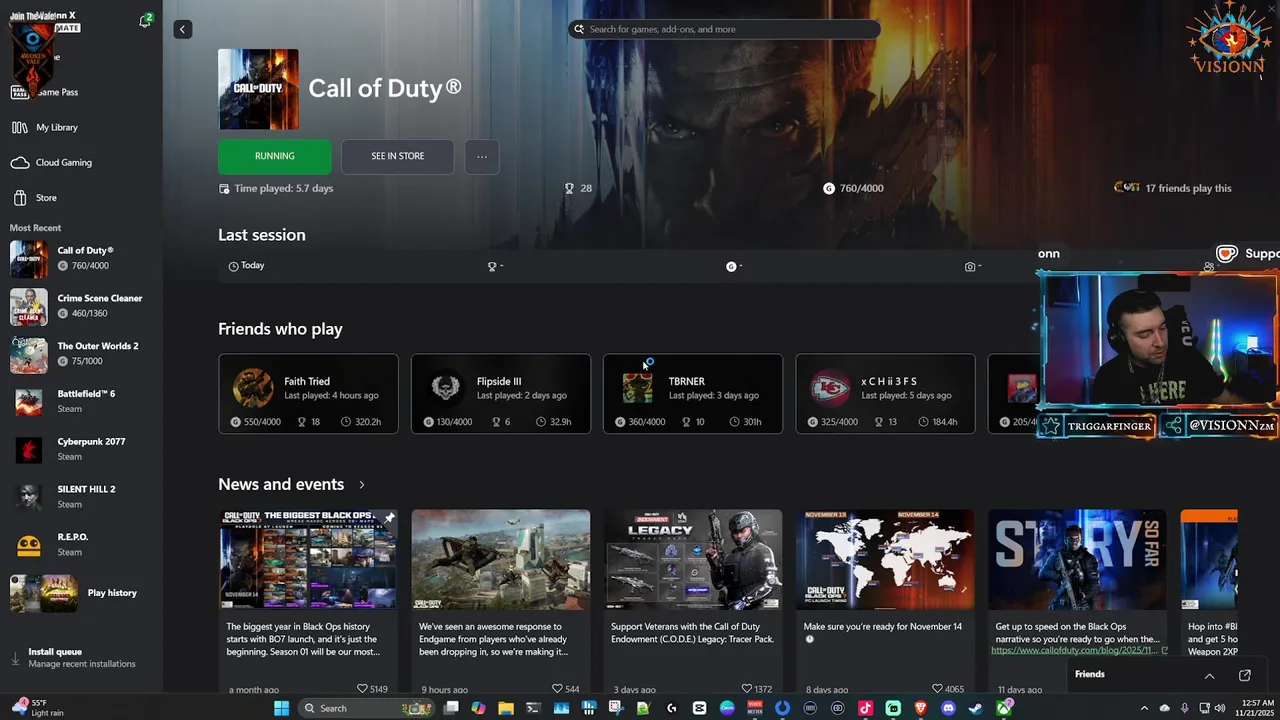1280x720 pixels.
Task: Open the Biggest Black Ops news thumbnail
Action: 308,559
